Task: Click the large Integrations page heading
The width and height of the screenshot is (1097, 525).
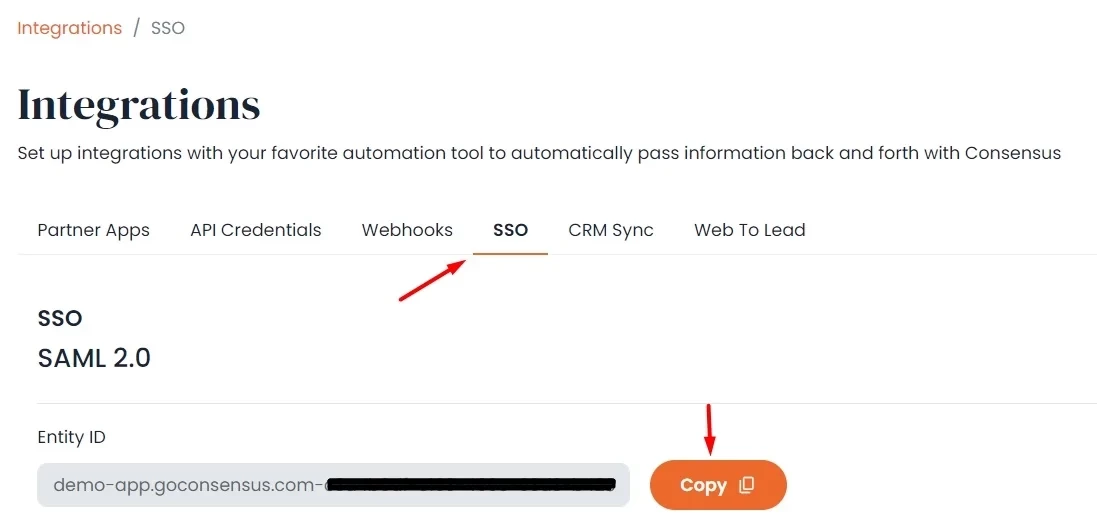Action: [x=139, y=105]
